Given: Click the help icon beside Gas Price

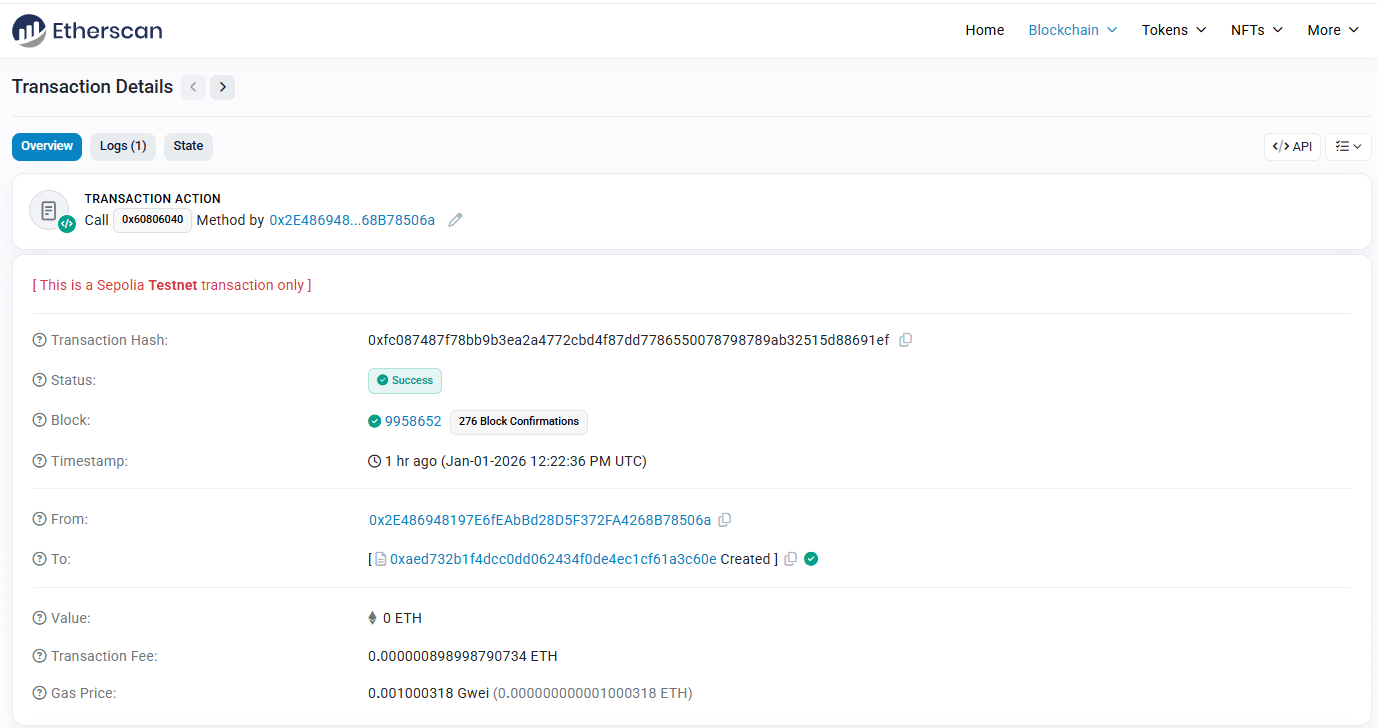Looking at the screenshot, I should click(x=40, y=692).
